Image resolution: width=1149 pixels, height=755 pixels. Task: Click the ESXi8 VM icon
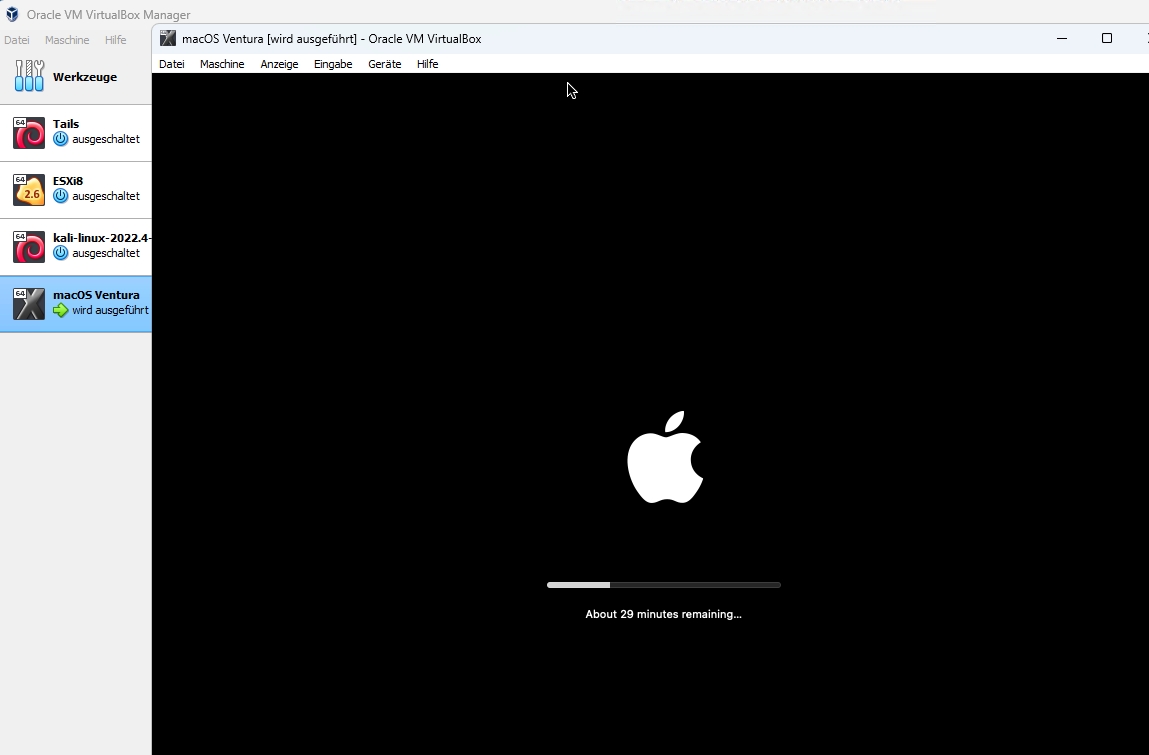pyautogui.click(x=29, y=190)
